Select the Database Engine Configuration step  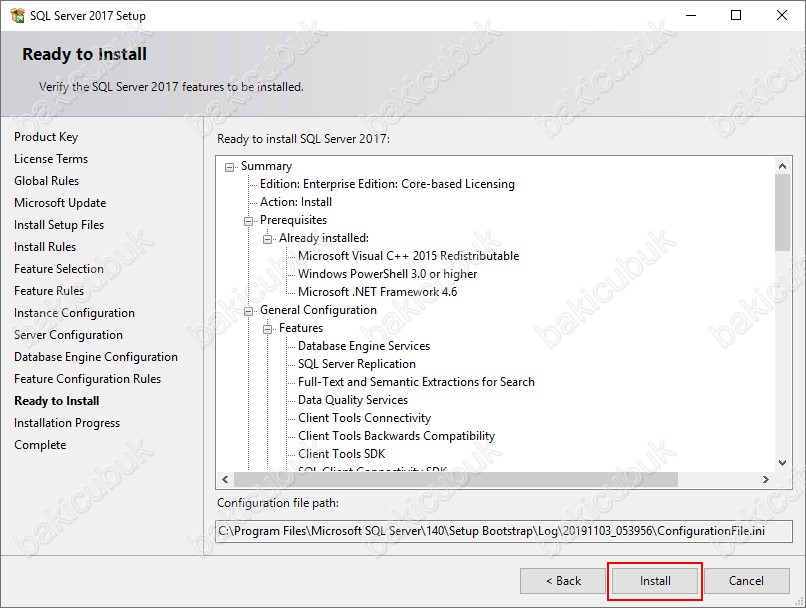coord(96,357)
